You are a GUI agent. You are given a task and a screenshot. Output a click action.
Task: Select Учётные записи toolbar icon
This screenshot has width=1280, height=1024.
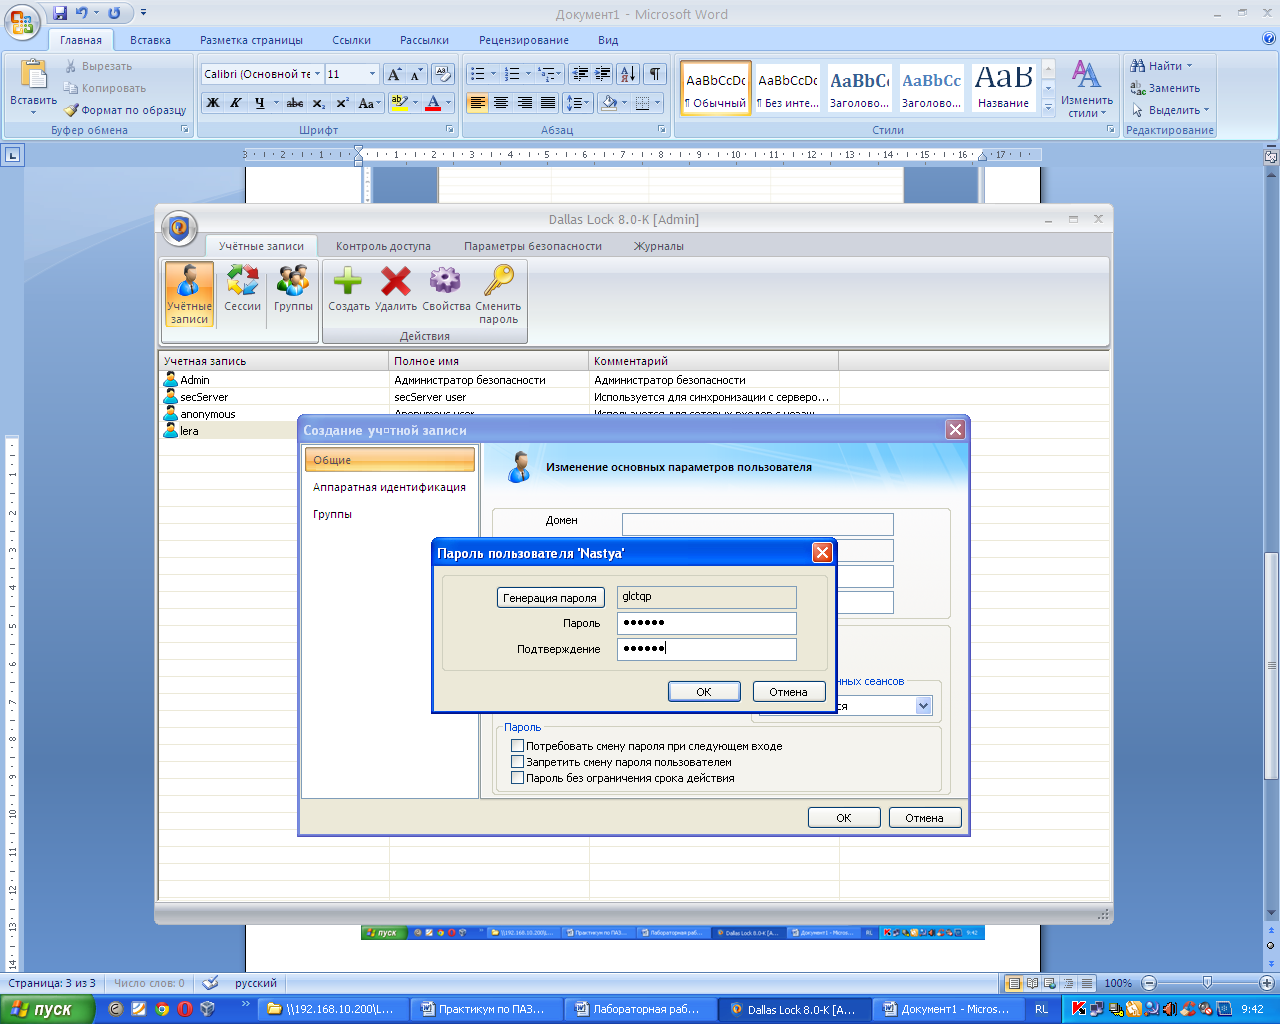189,294
